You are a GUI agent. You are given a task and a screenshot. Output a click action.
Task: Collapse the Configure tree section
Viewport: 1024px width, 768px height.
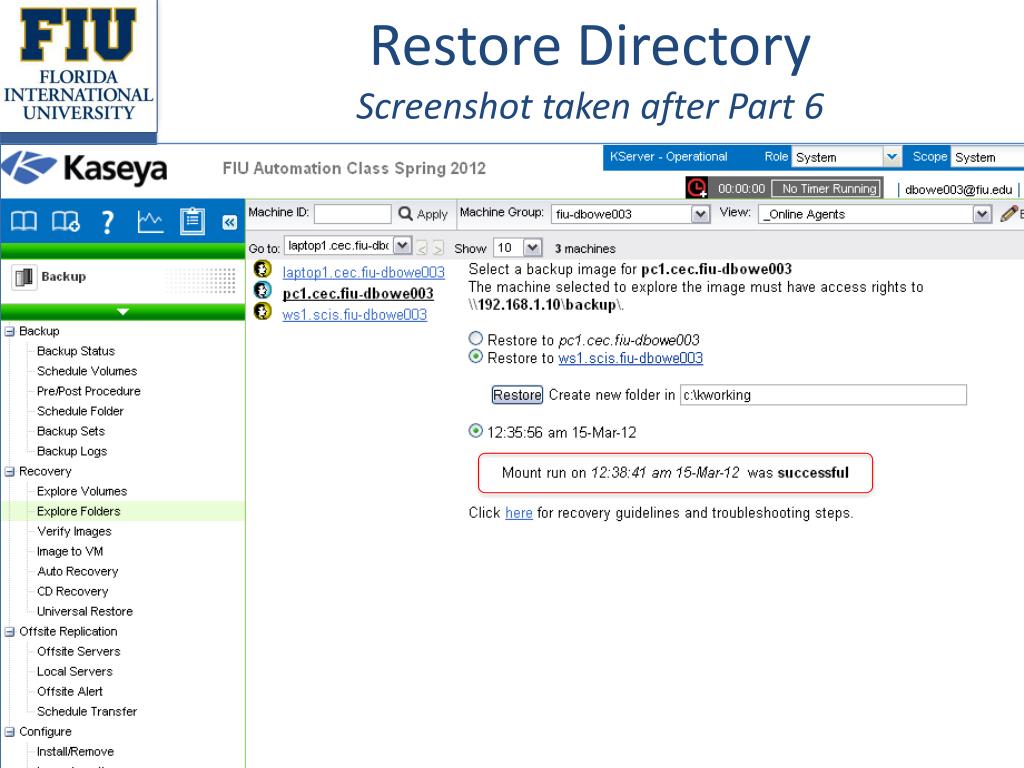click(9, 732)
